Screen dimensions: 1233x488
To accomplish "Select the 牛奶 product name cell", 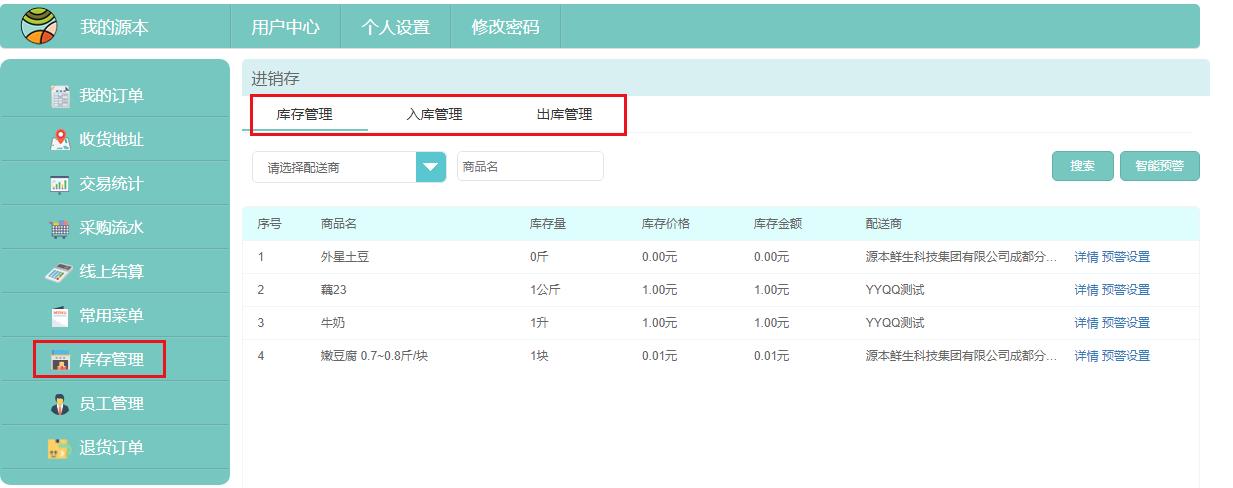I will point(333,323).
